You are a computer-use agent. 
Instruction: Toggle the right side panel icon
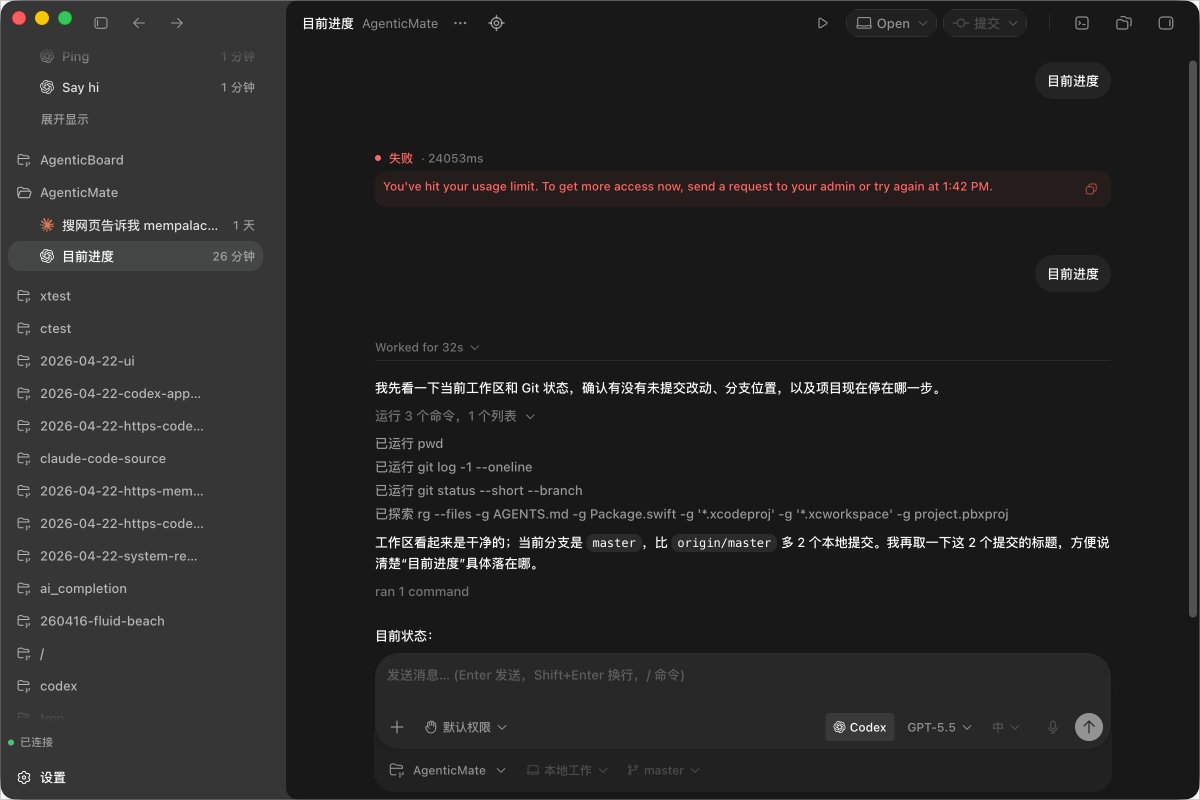coord(1165,23)
